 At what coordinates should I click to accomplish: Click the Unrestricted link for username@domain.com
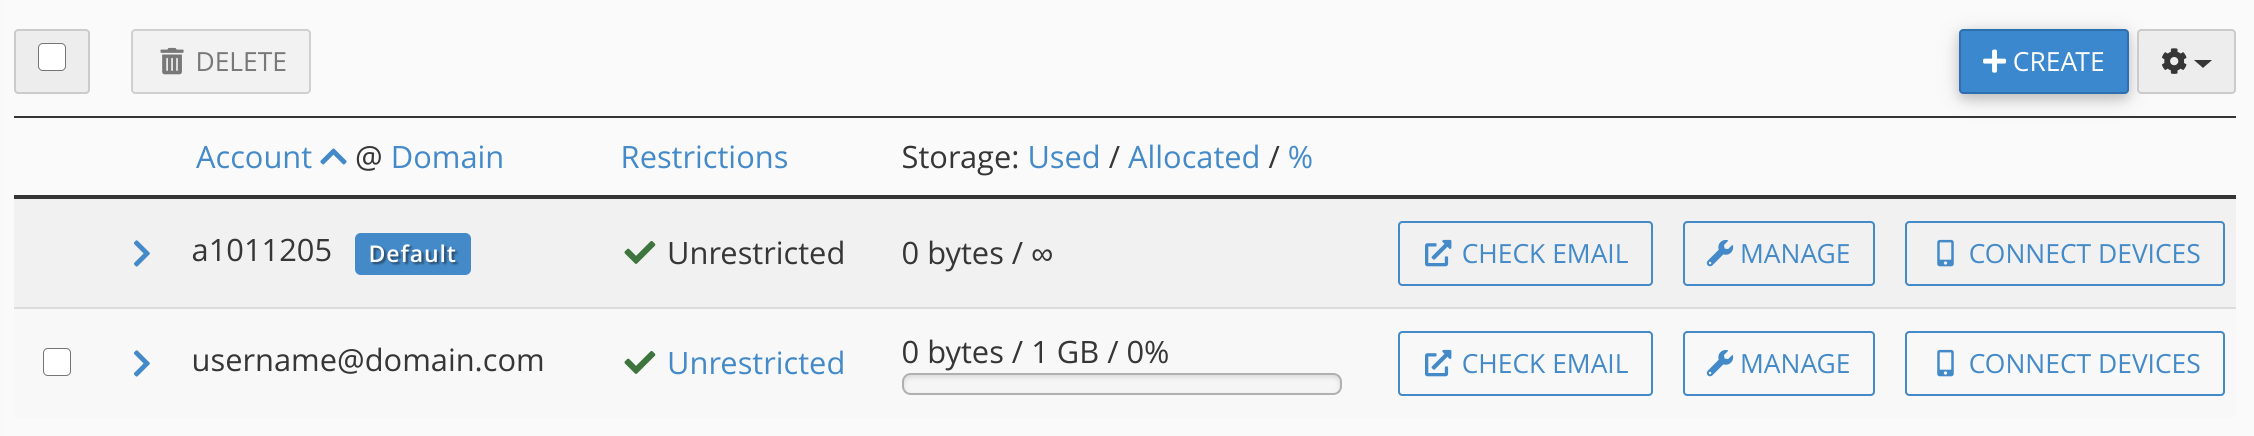[755, 364]
